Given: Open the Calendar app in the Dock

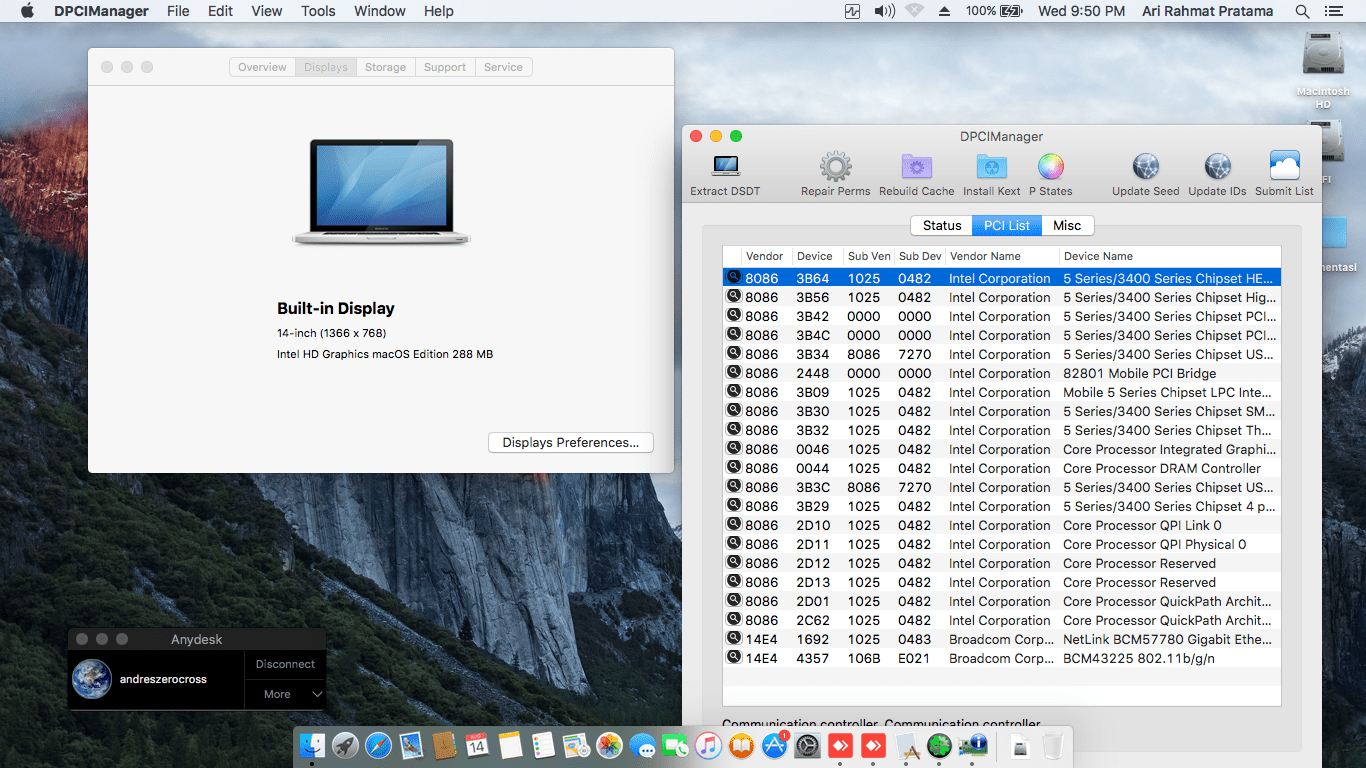Looking at the screenshot, I should [476, 745].
